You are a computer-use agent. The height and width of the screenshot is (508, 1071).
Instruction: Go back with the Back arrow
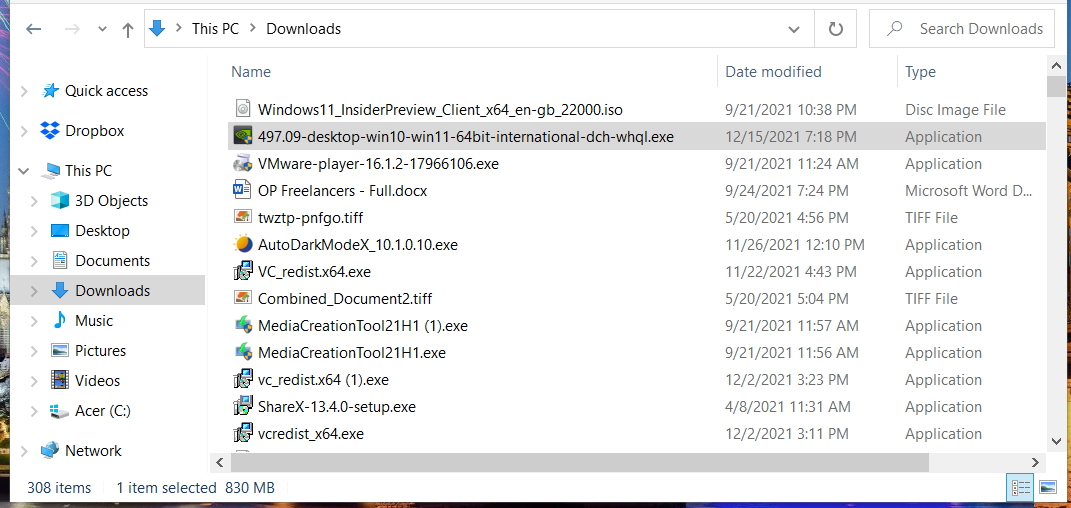(x=33, y=29)
